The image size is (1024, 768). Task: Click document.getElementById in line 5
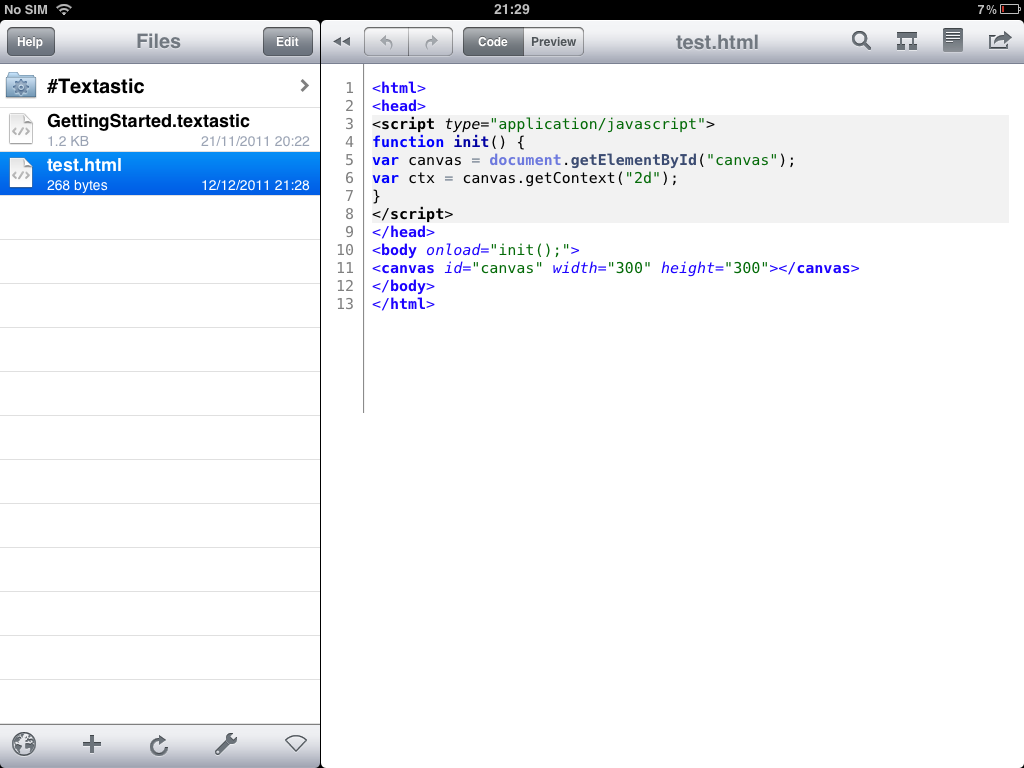593,160
